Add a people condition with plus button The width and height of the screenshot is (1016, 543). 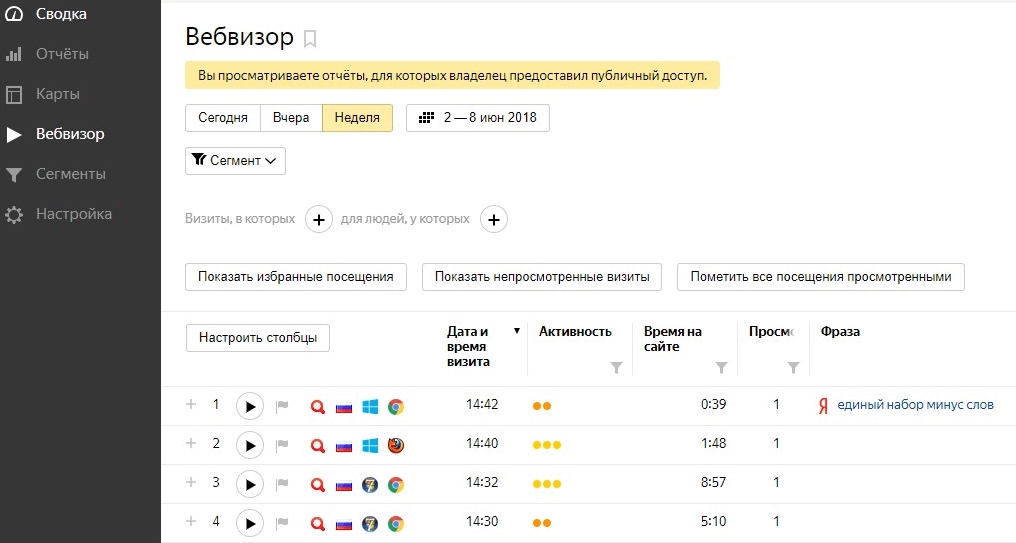(x=494, y=220)
